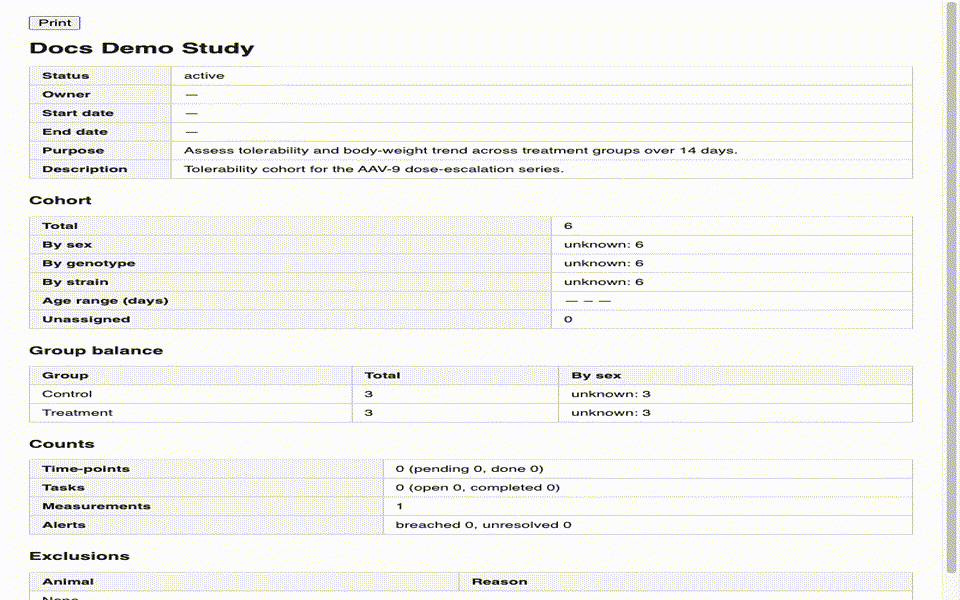Click the 'Measurements' row label
Viewport: 960px width, 600px height.
tap(96, 506)
